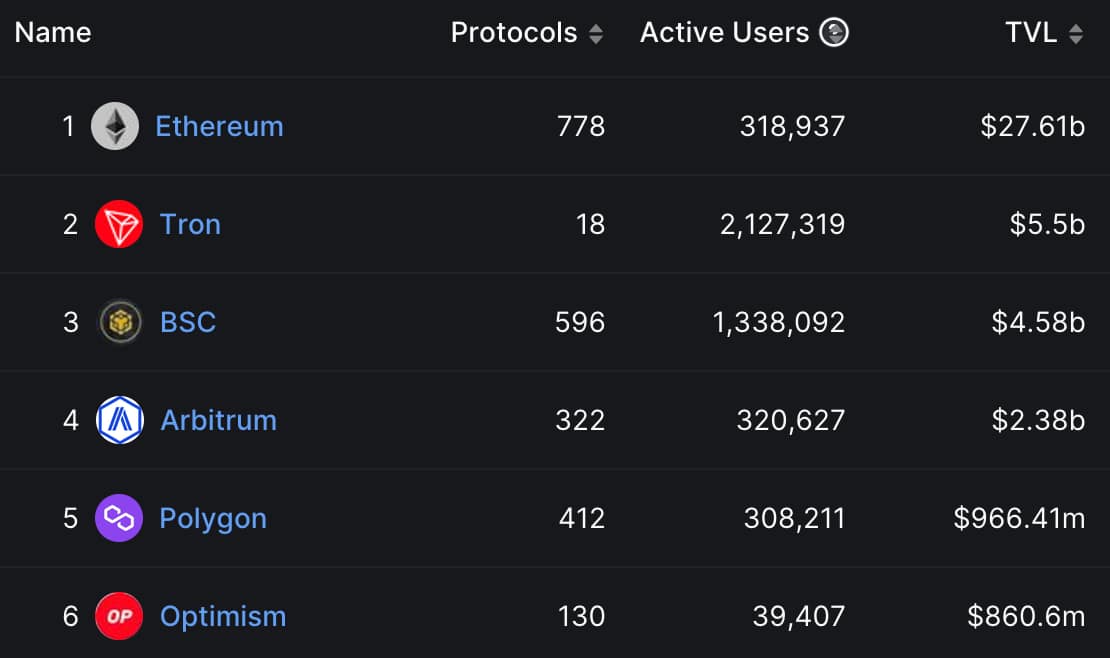The image size is (1110, 658).
Task: Click the Name column header
Action: click(52, 32)
